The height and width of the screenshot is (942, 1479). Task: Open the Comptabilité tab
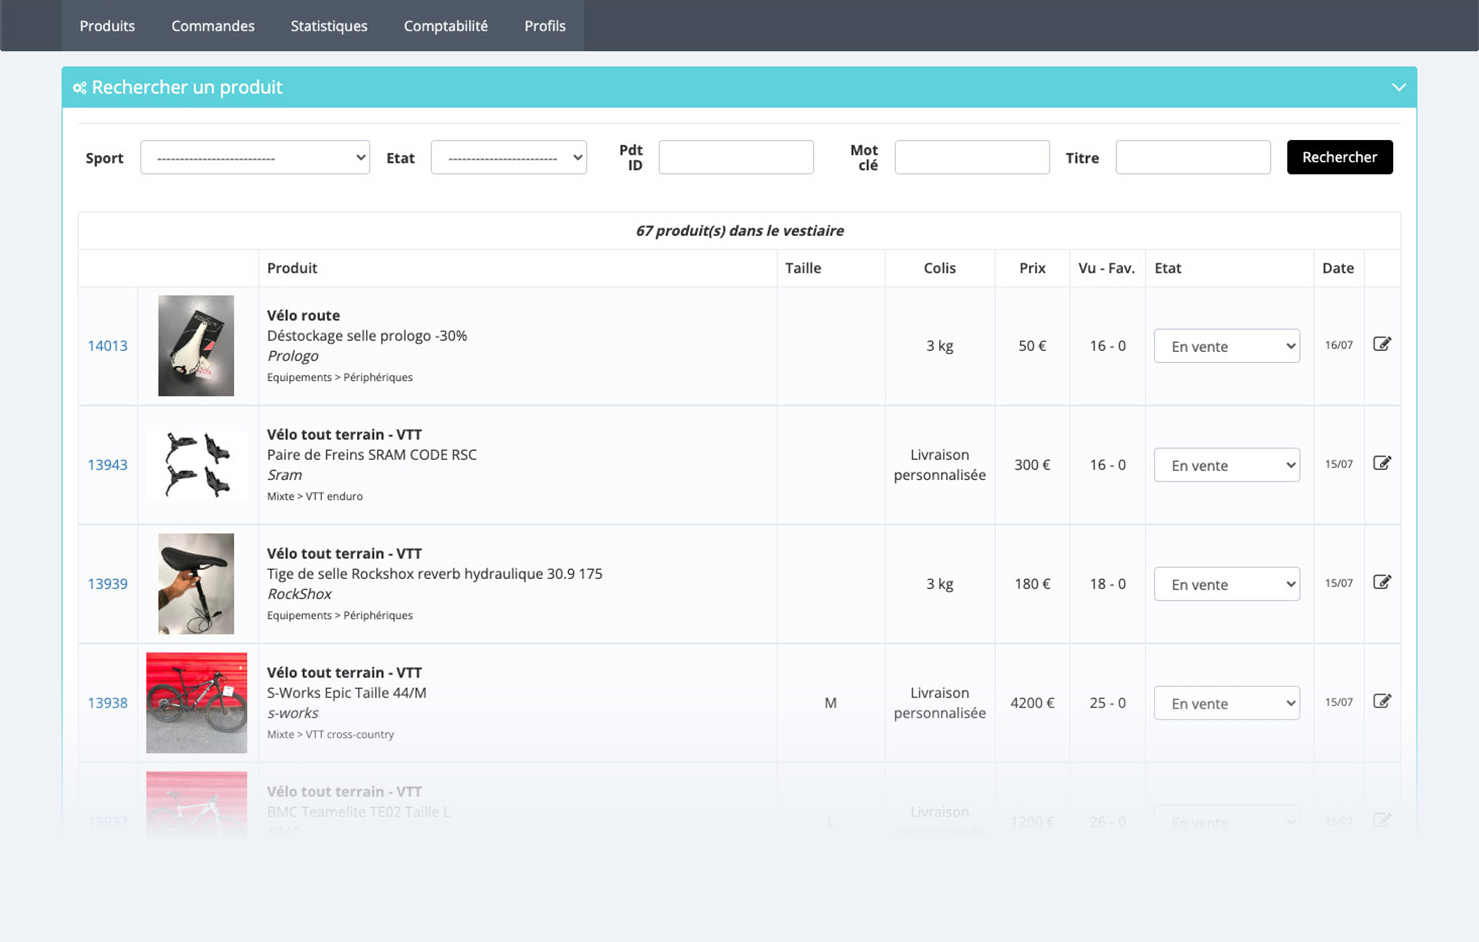[x=446, y=26]
